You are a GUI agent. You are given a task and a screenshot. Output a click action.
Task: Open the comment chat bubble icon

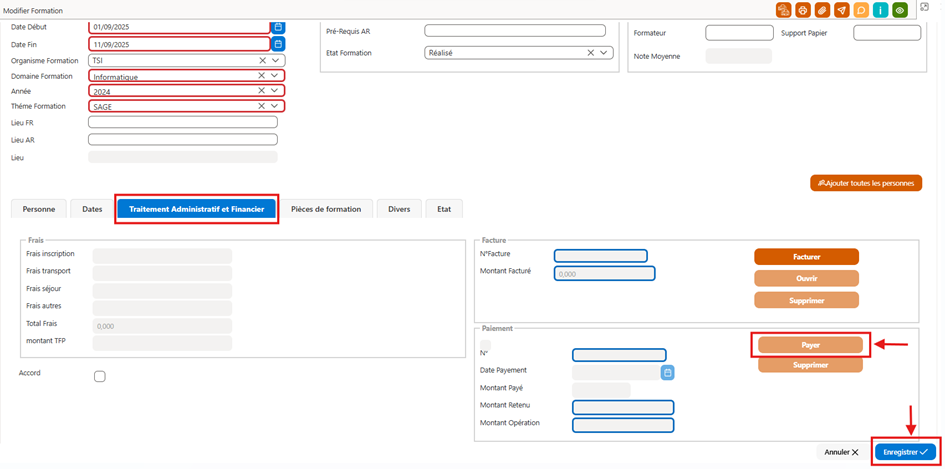click(x=861, y=10)
